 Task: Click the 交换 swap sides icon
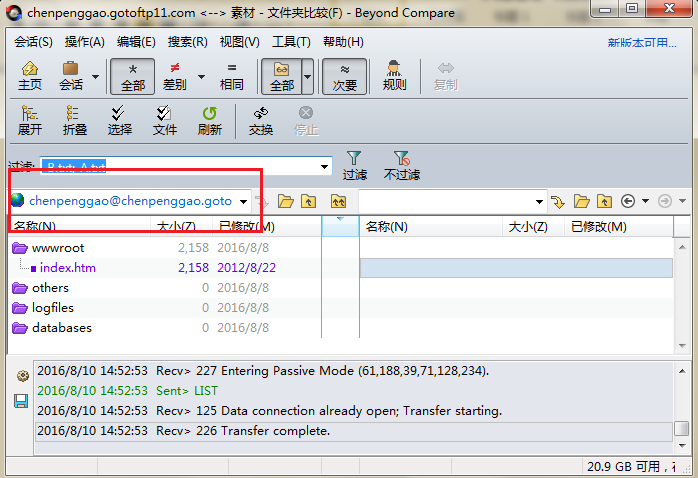click(261, 121)
